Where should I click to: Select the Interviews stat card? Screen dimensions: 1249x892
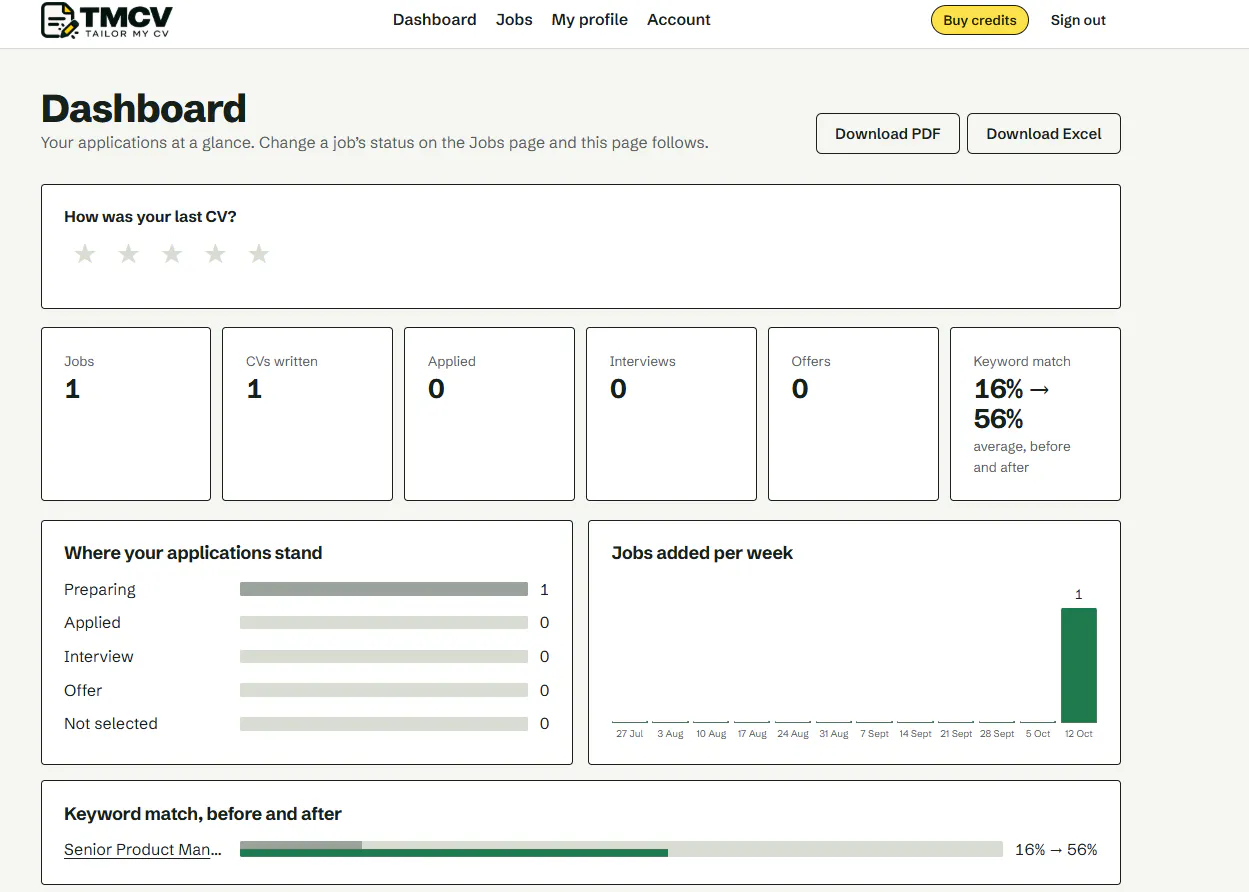pyautogui.click(x=671, y=414)
